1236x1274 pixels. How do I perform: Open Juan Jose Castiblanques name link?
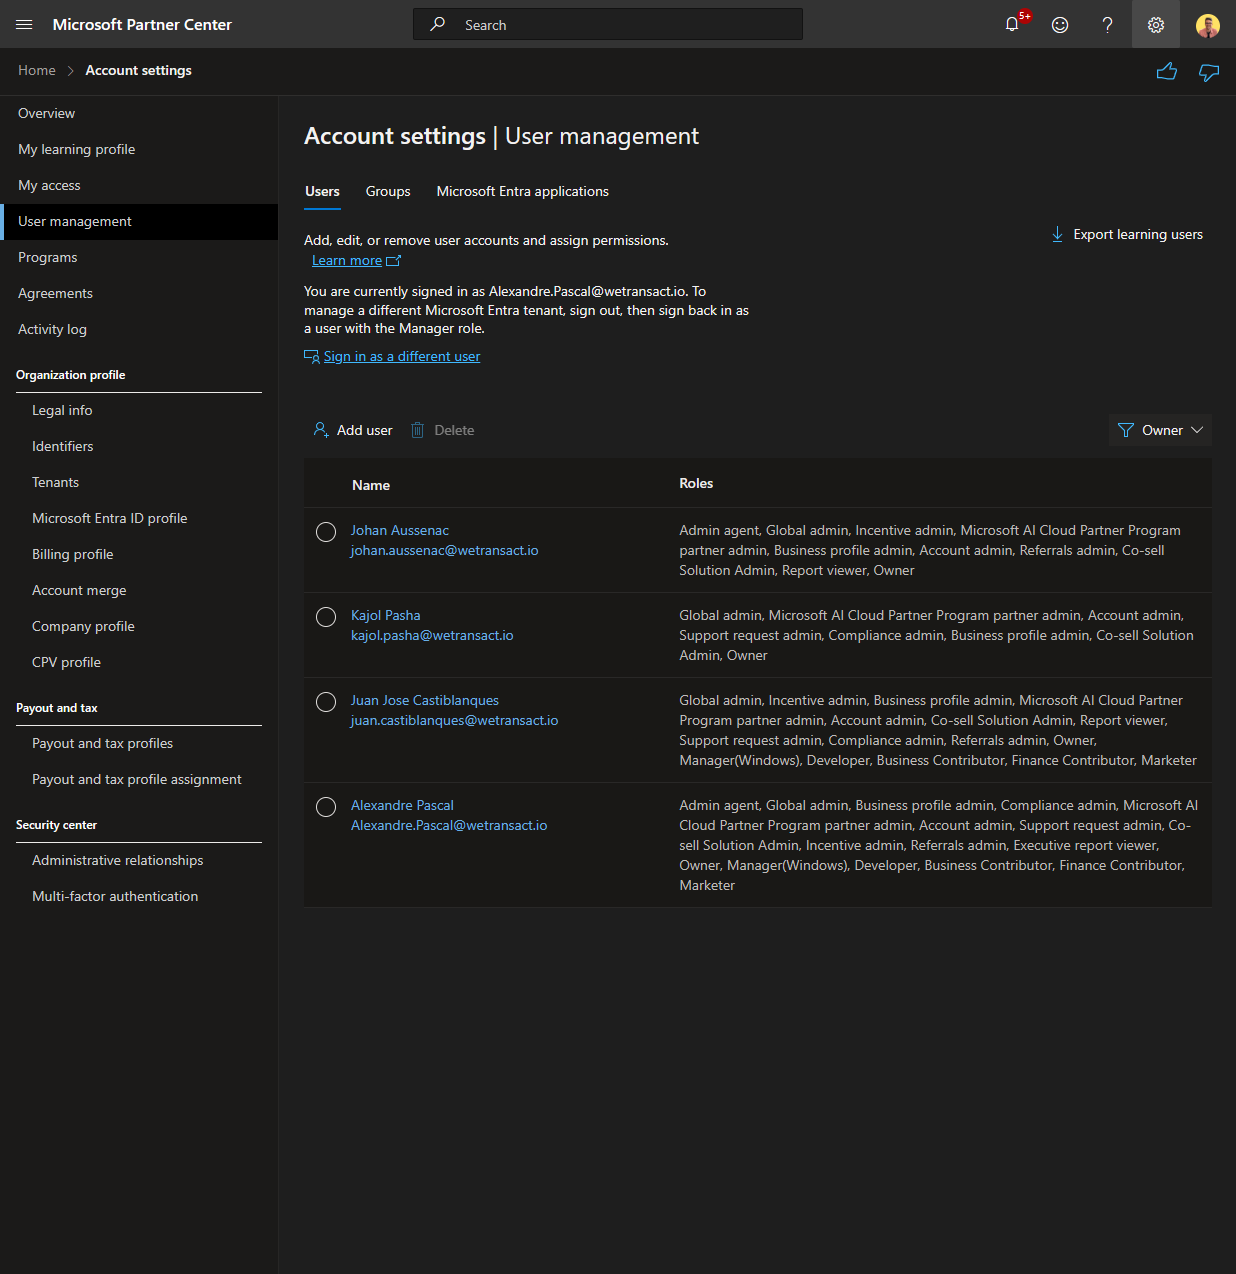425,700
